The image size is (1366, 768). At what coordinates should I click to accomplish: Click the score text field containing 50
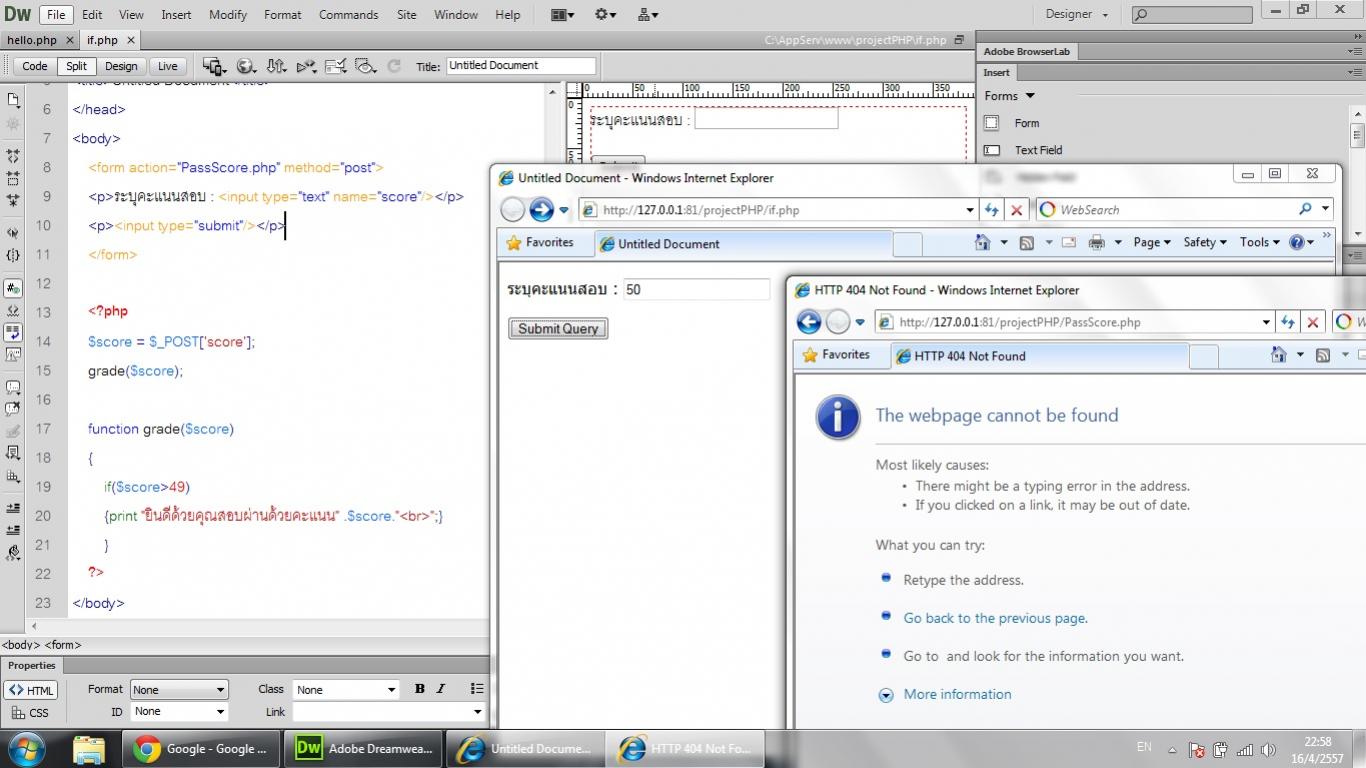tap(696, 290)
